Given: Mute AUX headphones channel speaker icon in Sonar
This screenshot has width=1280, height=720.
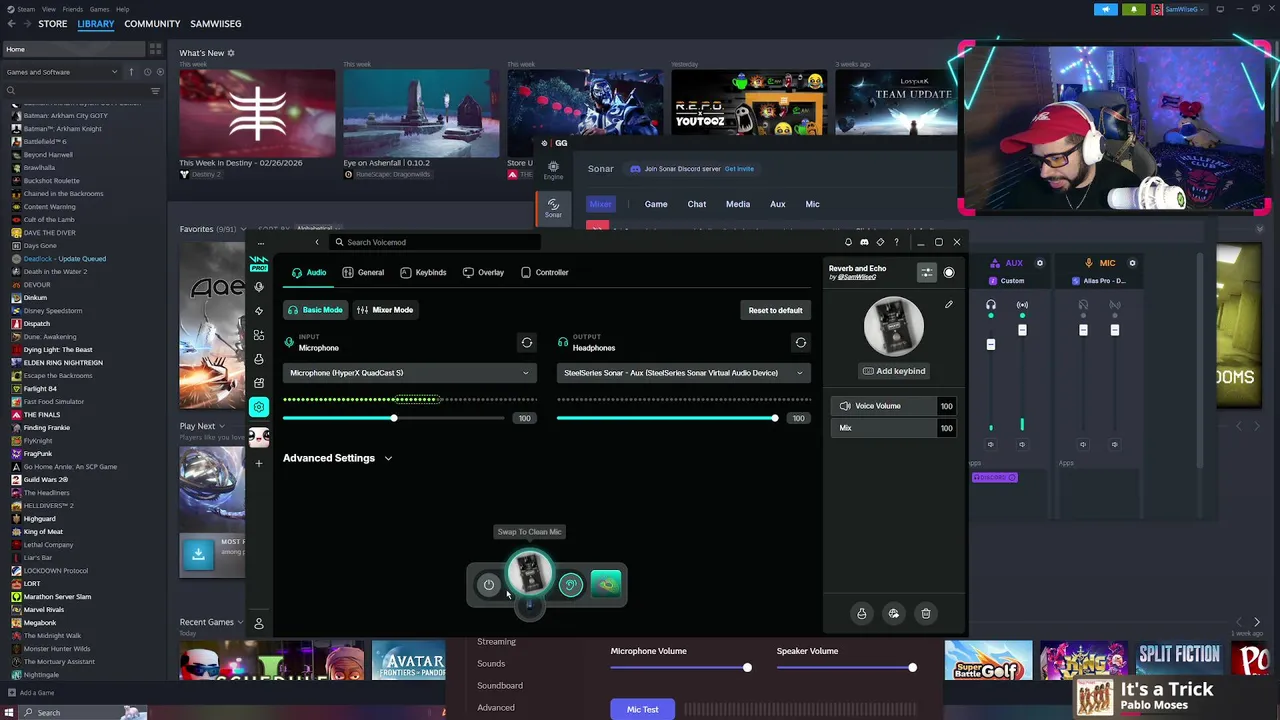Looking at the screenshot, I should (991, 444).
